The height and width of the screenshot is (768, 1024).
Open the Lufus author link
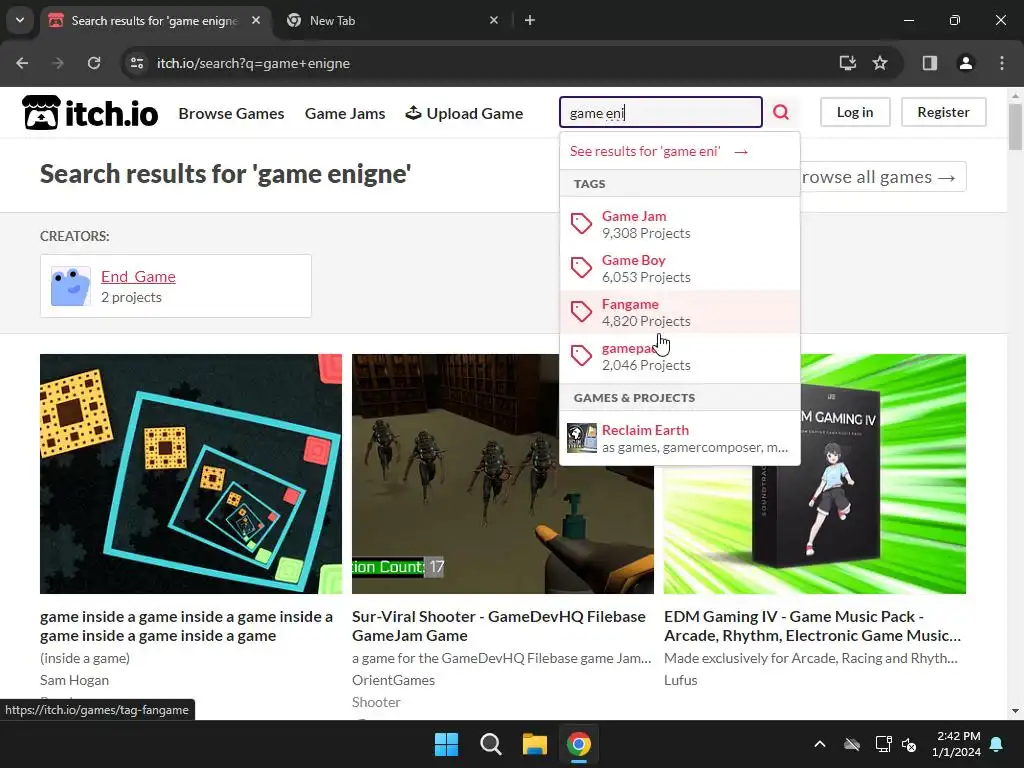pyautogui.click(x=680, y=680)
